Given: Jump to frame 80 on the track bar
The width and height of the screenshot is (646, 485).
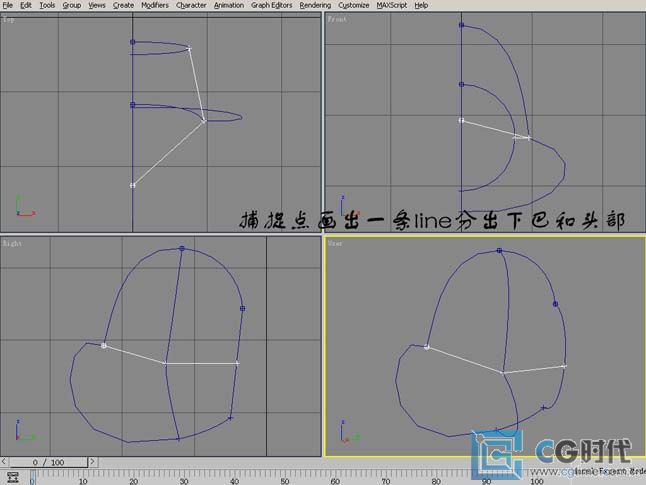Looking at the screenshot, I should [x=436, y=480].
